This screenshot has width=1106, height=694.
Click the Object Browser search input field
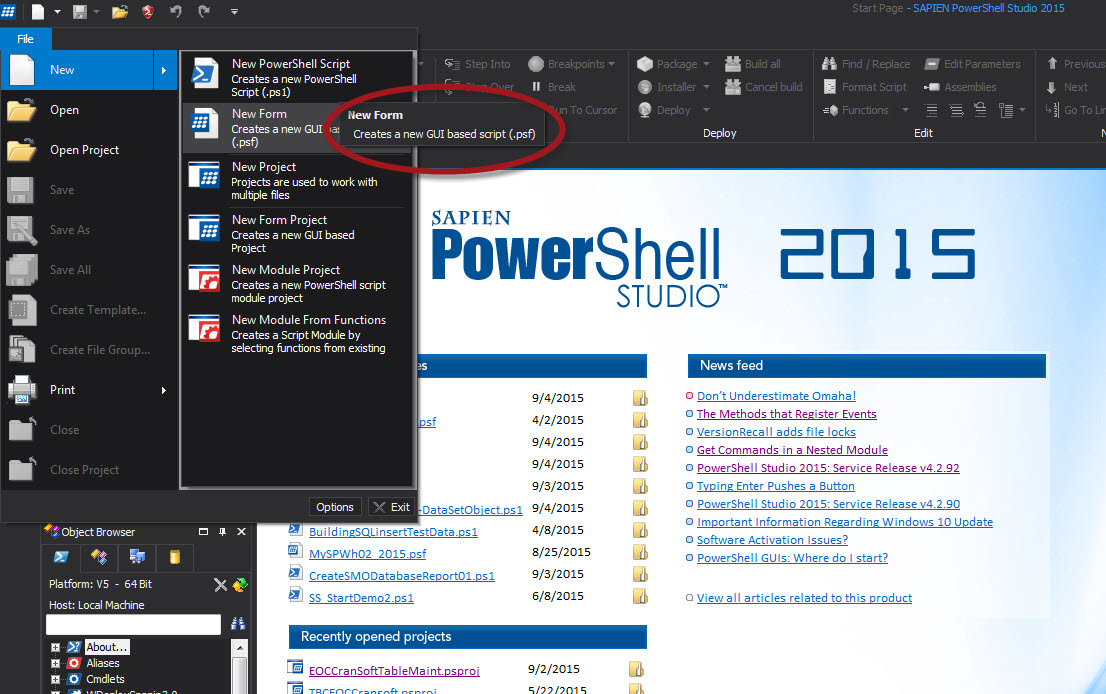point(133,624)
